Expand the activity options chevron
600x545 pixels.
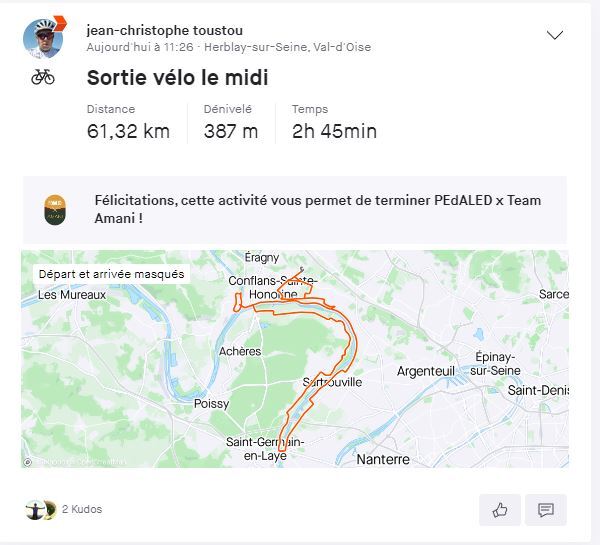(x=554, y=35)
